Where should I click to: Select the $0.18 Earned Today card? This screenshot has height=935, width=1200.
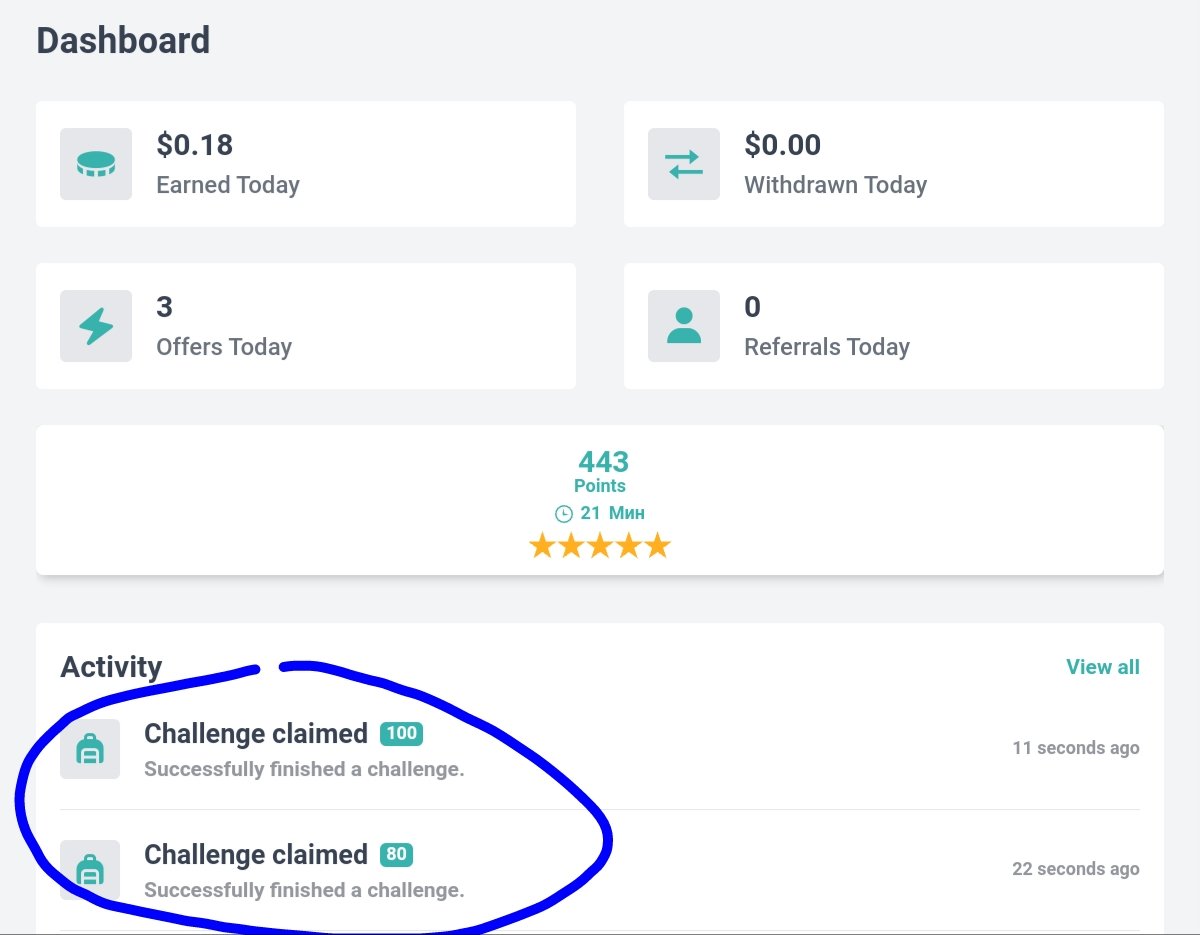pos(306,164)
